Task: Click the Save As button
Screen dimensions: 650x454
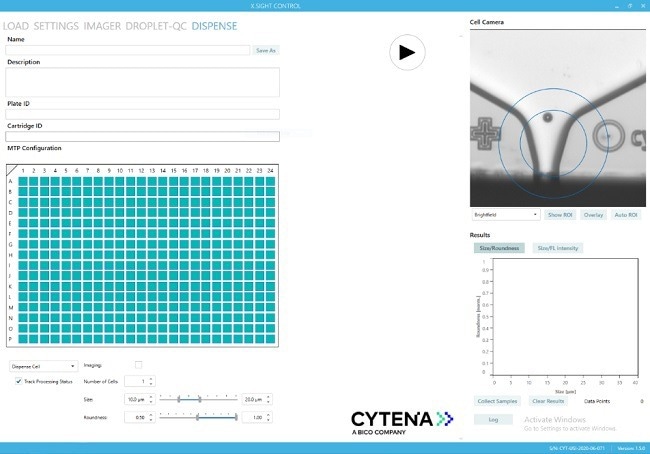Action: [x=266, y=50]
